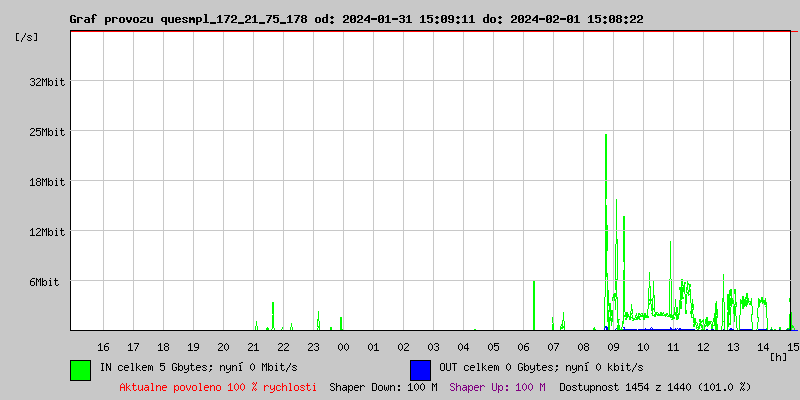Click the graph title 'Graf provozu quesmpl_172_21_75_178'

(189, 19)
